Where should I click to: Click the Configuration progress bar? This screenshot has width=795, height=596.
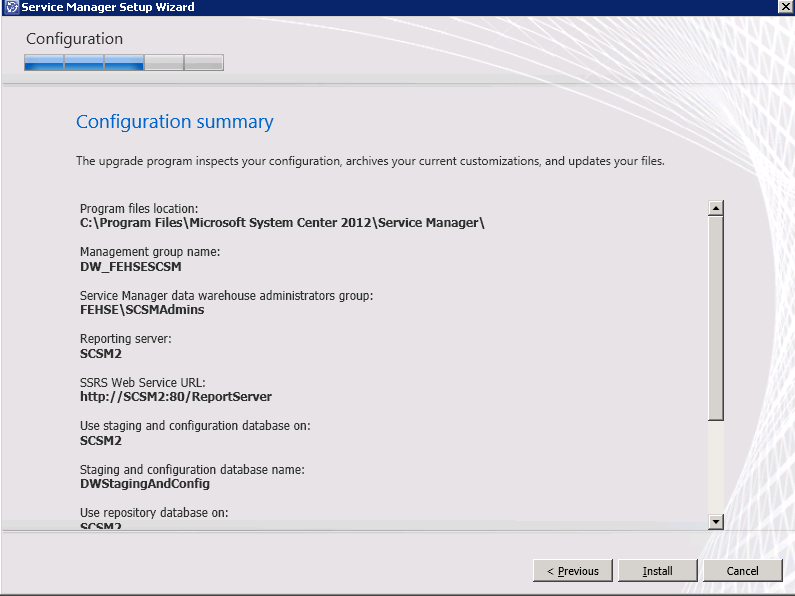(x=124, y=62)
